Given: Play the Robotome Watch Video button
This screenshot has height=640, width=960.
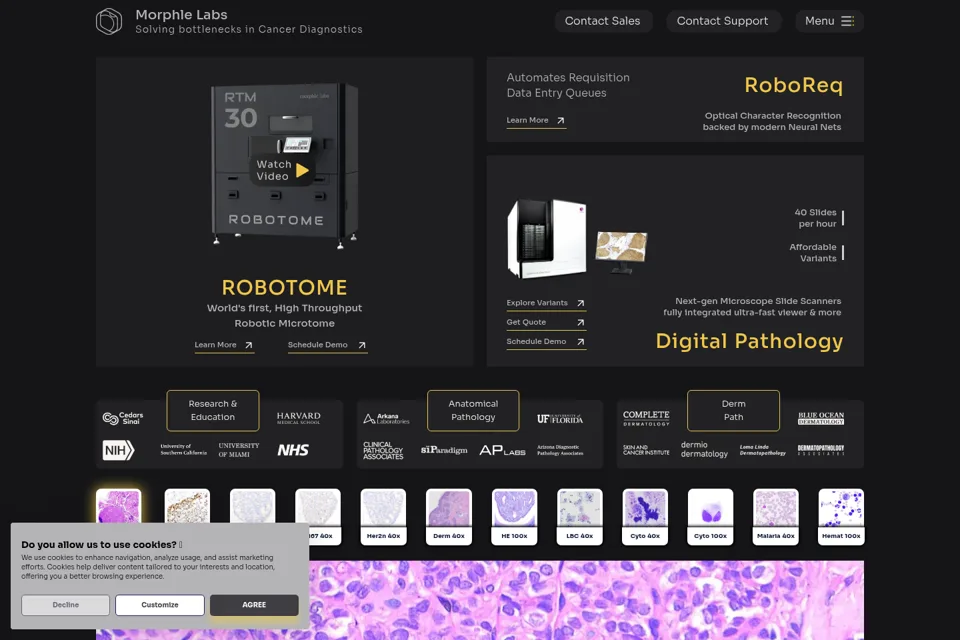Looking at the screenshot, I should [x=282, y=170].
